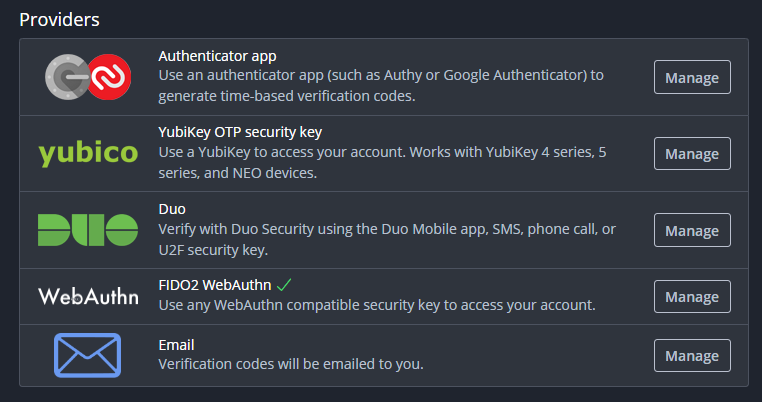The image size is (762, 402).
Task: Click the green Duo logo
Action: tap(88, 230)
